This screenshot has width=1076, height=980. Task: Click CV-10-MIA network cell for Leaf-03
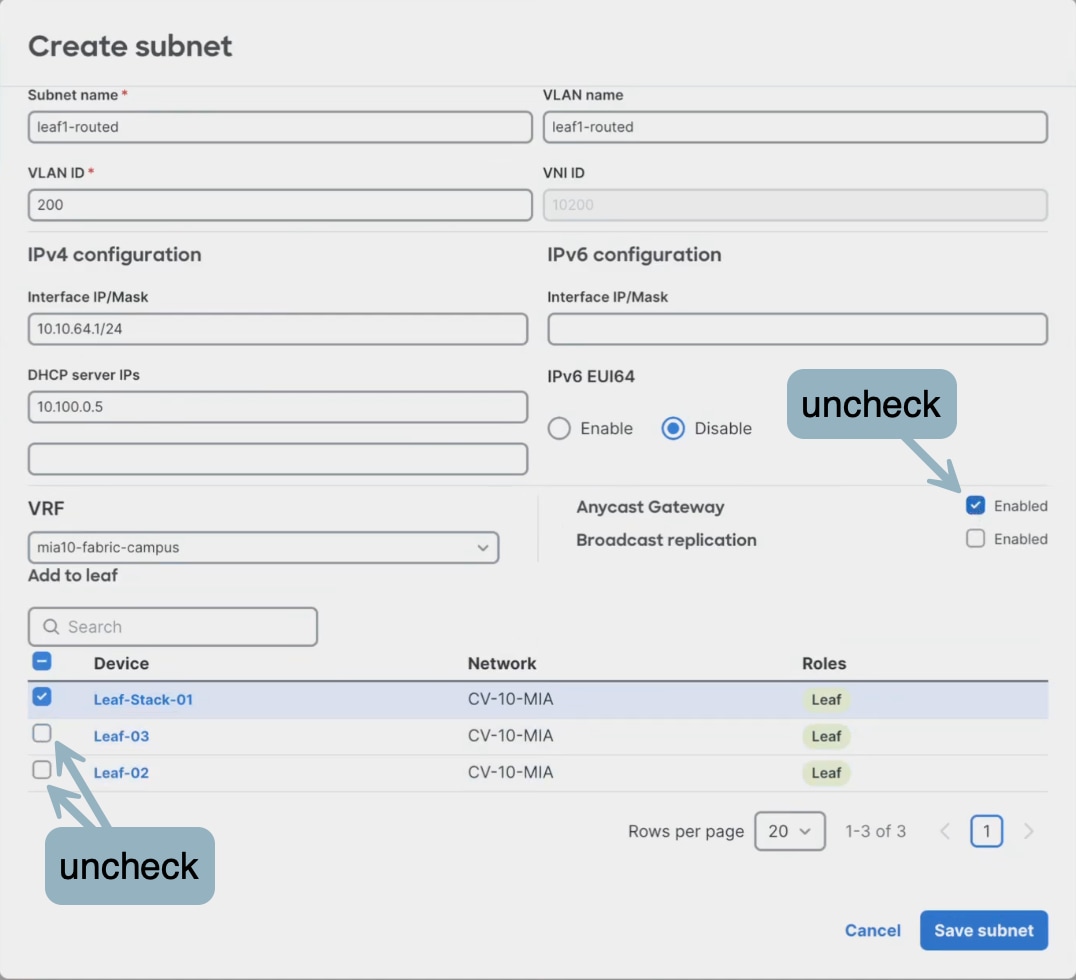click(x=511, y=735)
